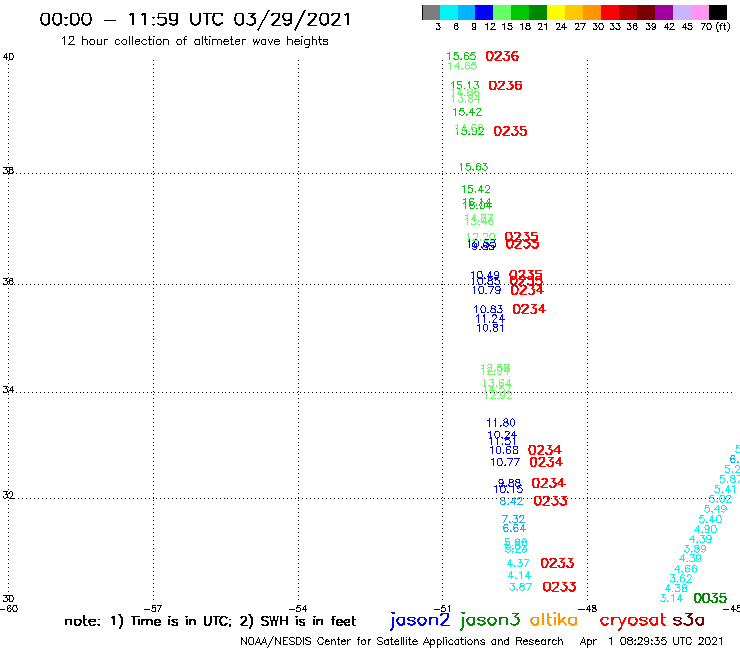Select the jason3 satellite label

490,620
